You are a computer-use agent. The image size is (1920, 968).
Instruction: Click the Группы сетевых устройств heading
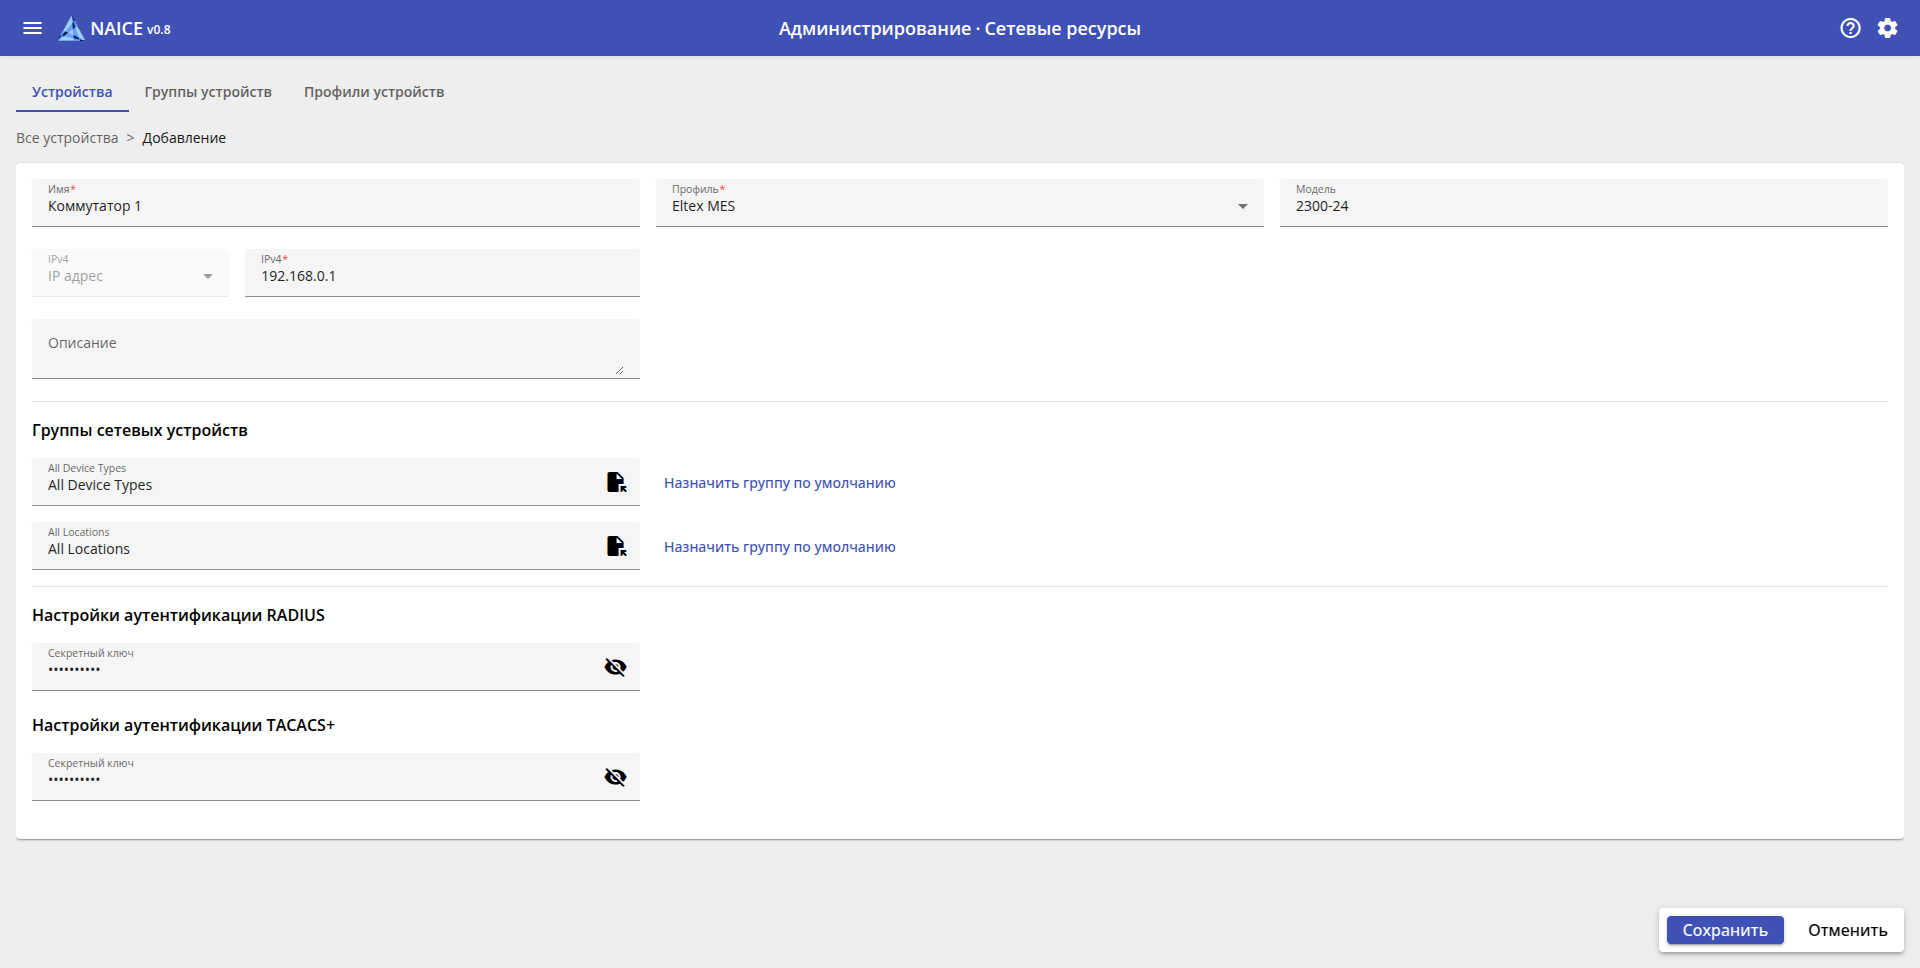[140, 430]
